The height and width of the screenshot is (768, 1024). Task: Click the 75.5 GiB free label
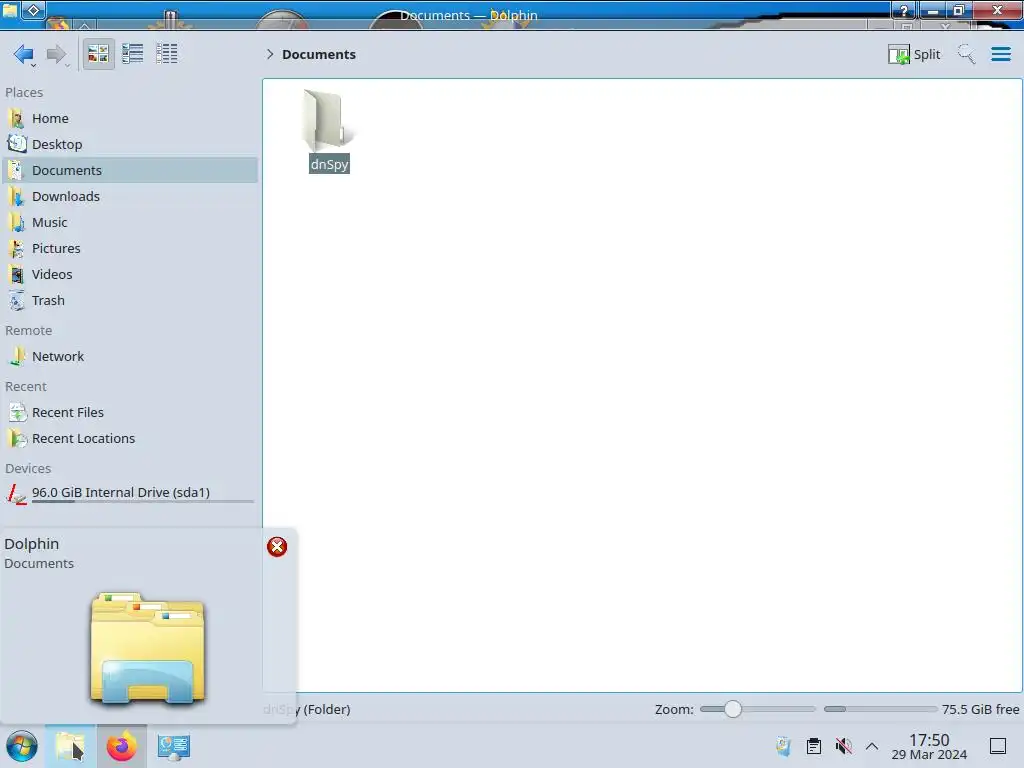(980, 709)
